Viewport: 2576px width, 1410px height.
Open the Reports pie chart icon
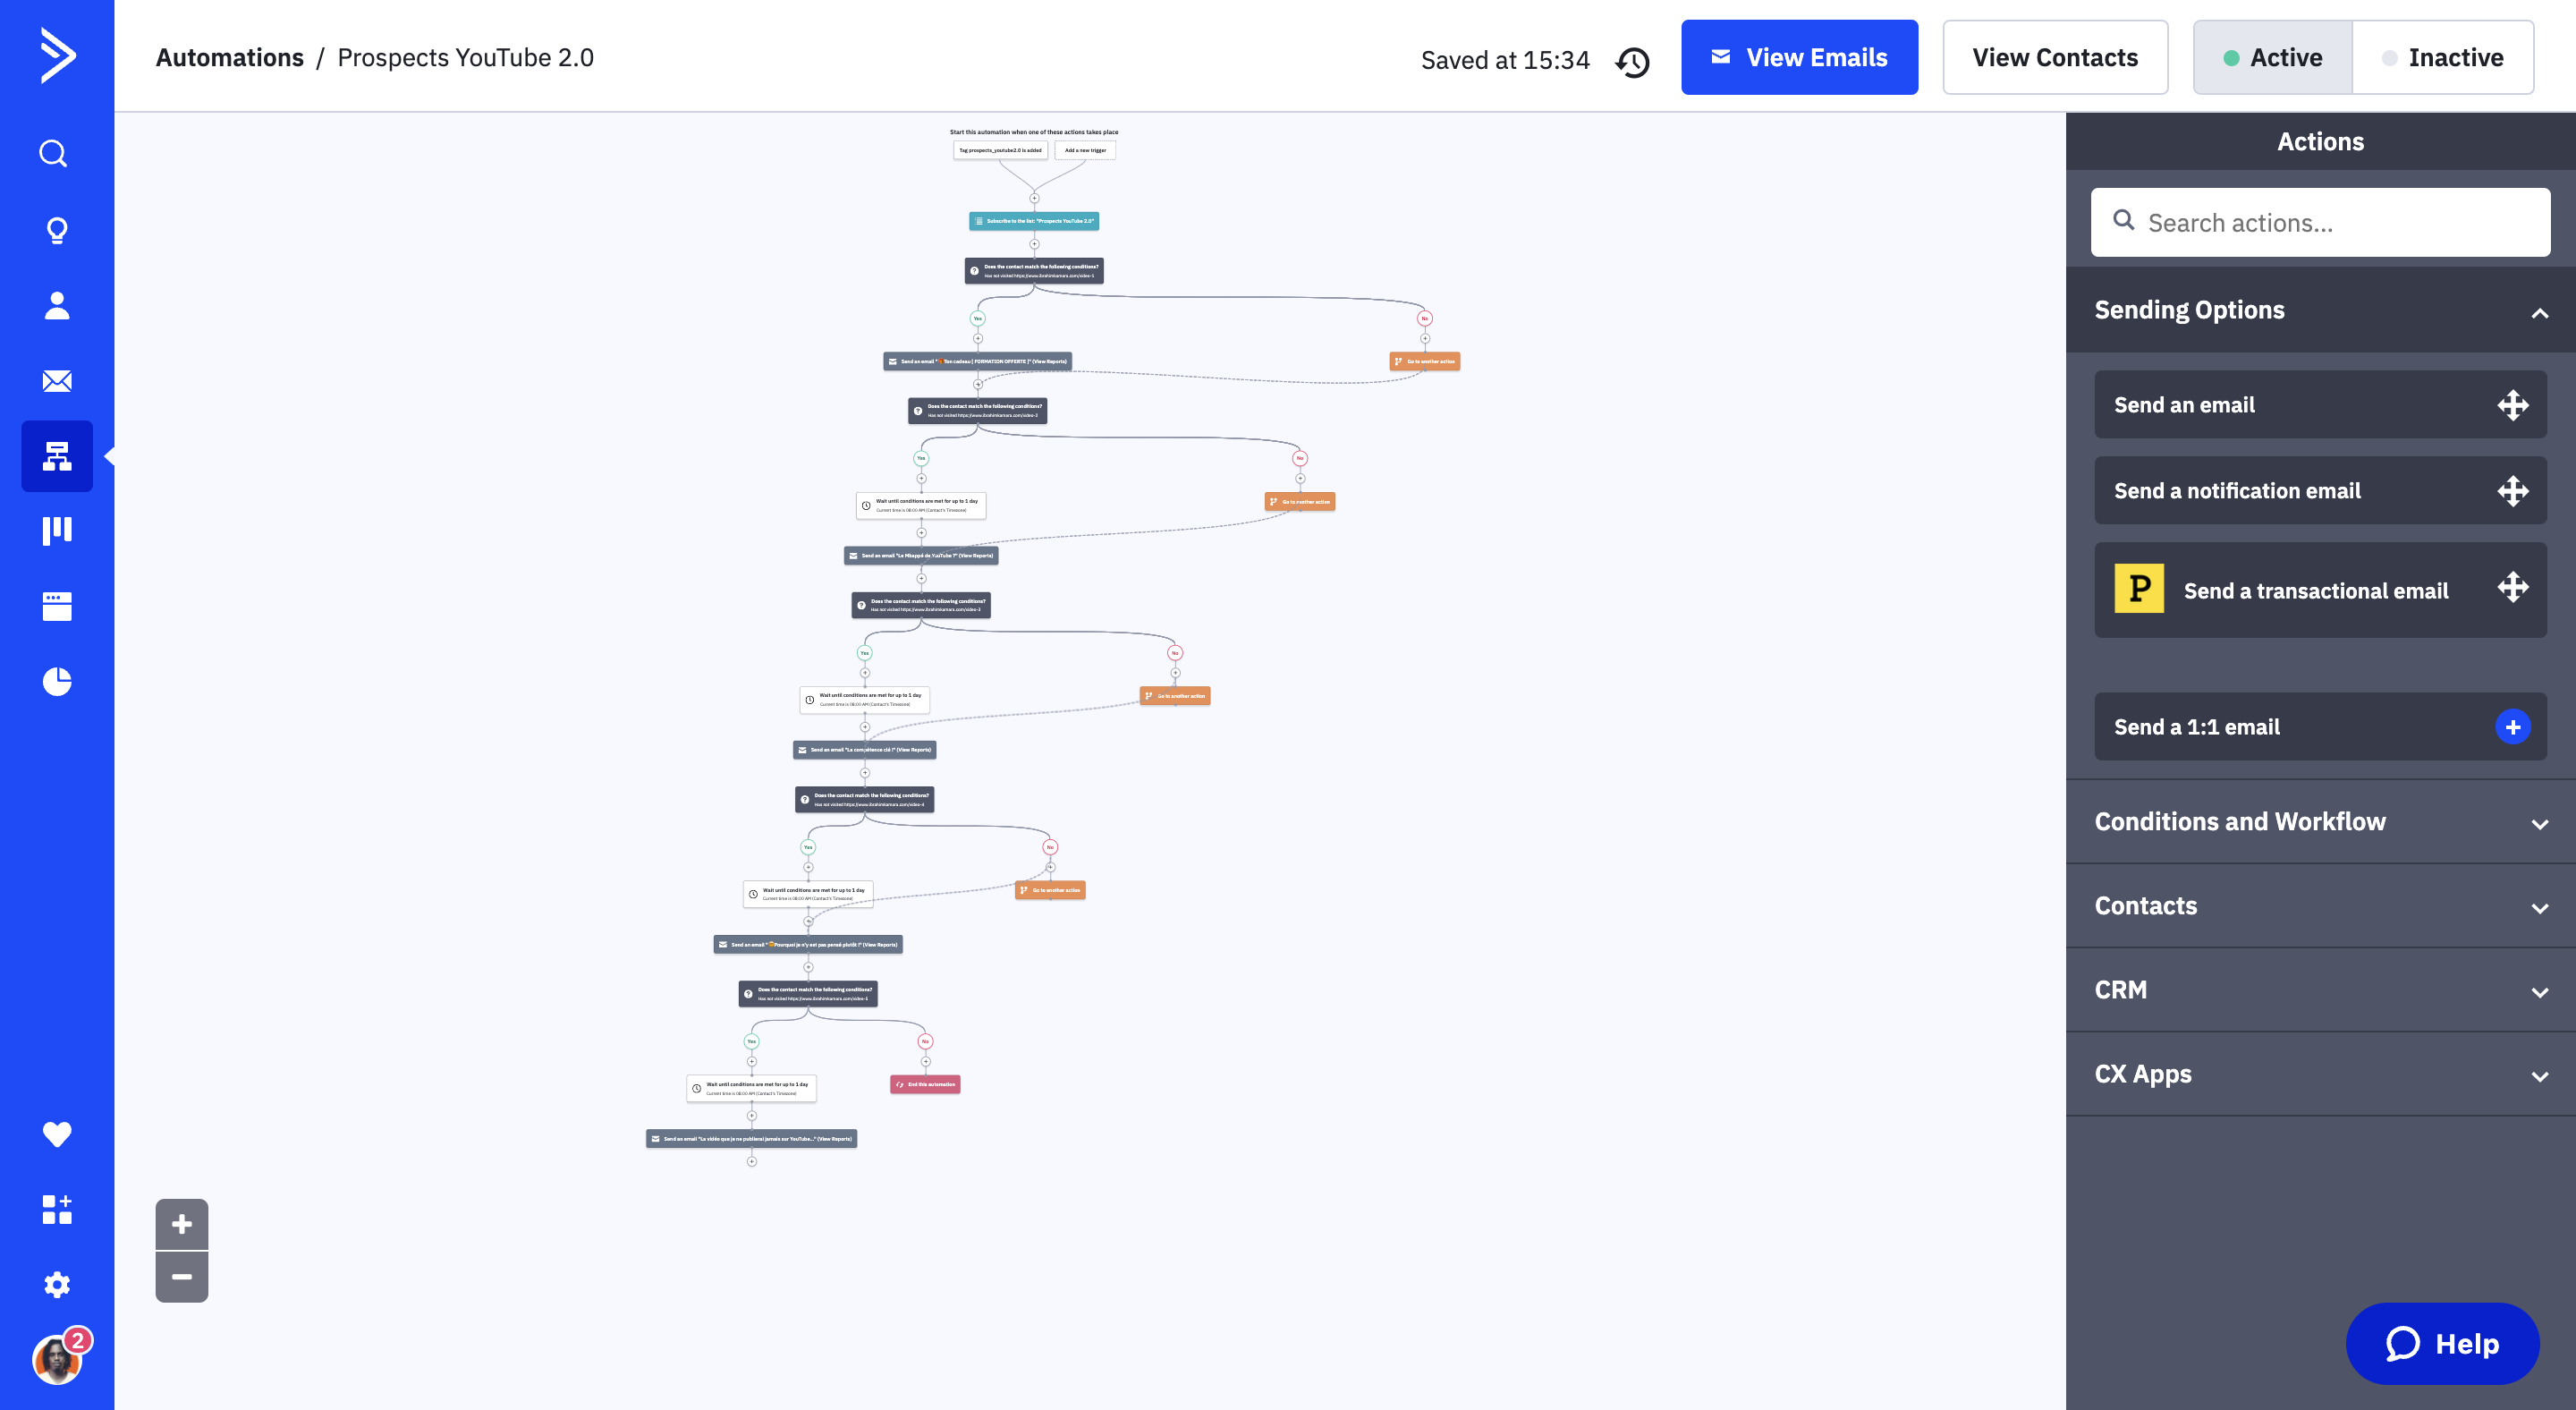pyautogui.click(x=57, y=681)
